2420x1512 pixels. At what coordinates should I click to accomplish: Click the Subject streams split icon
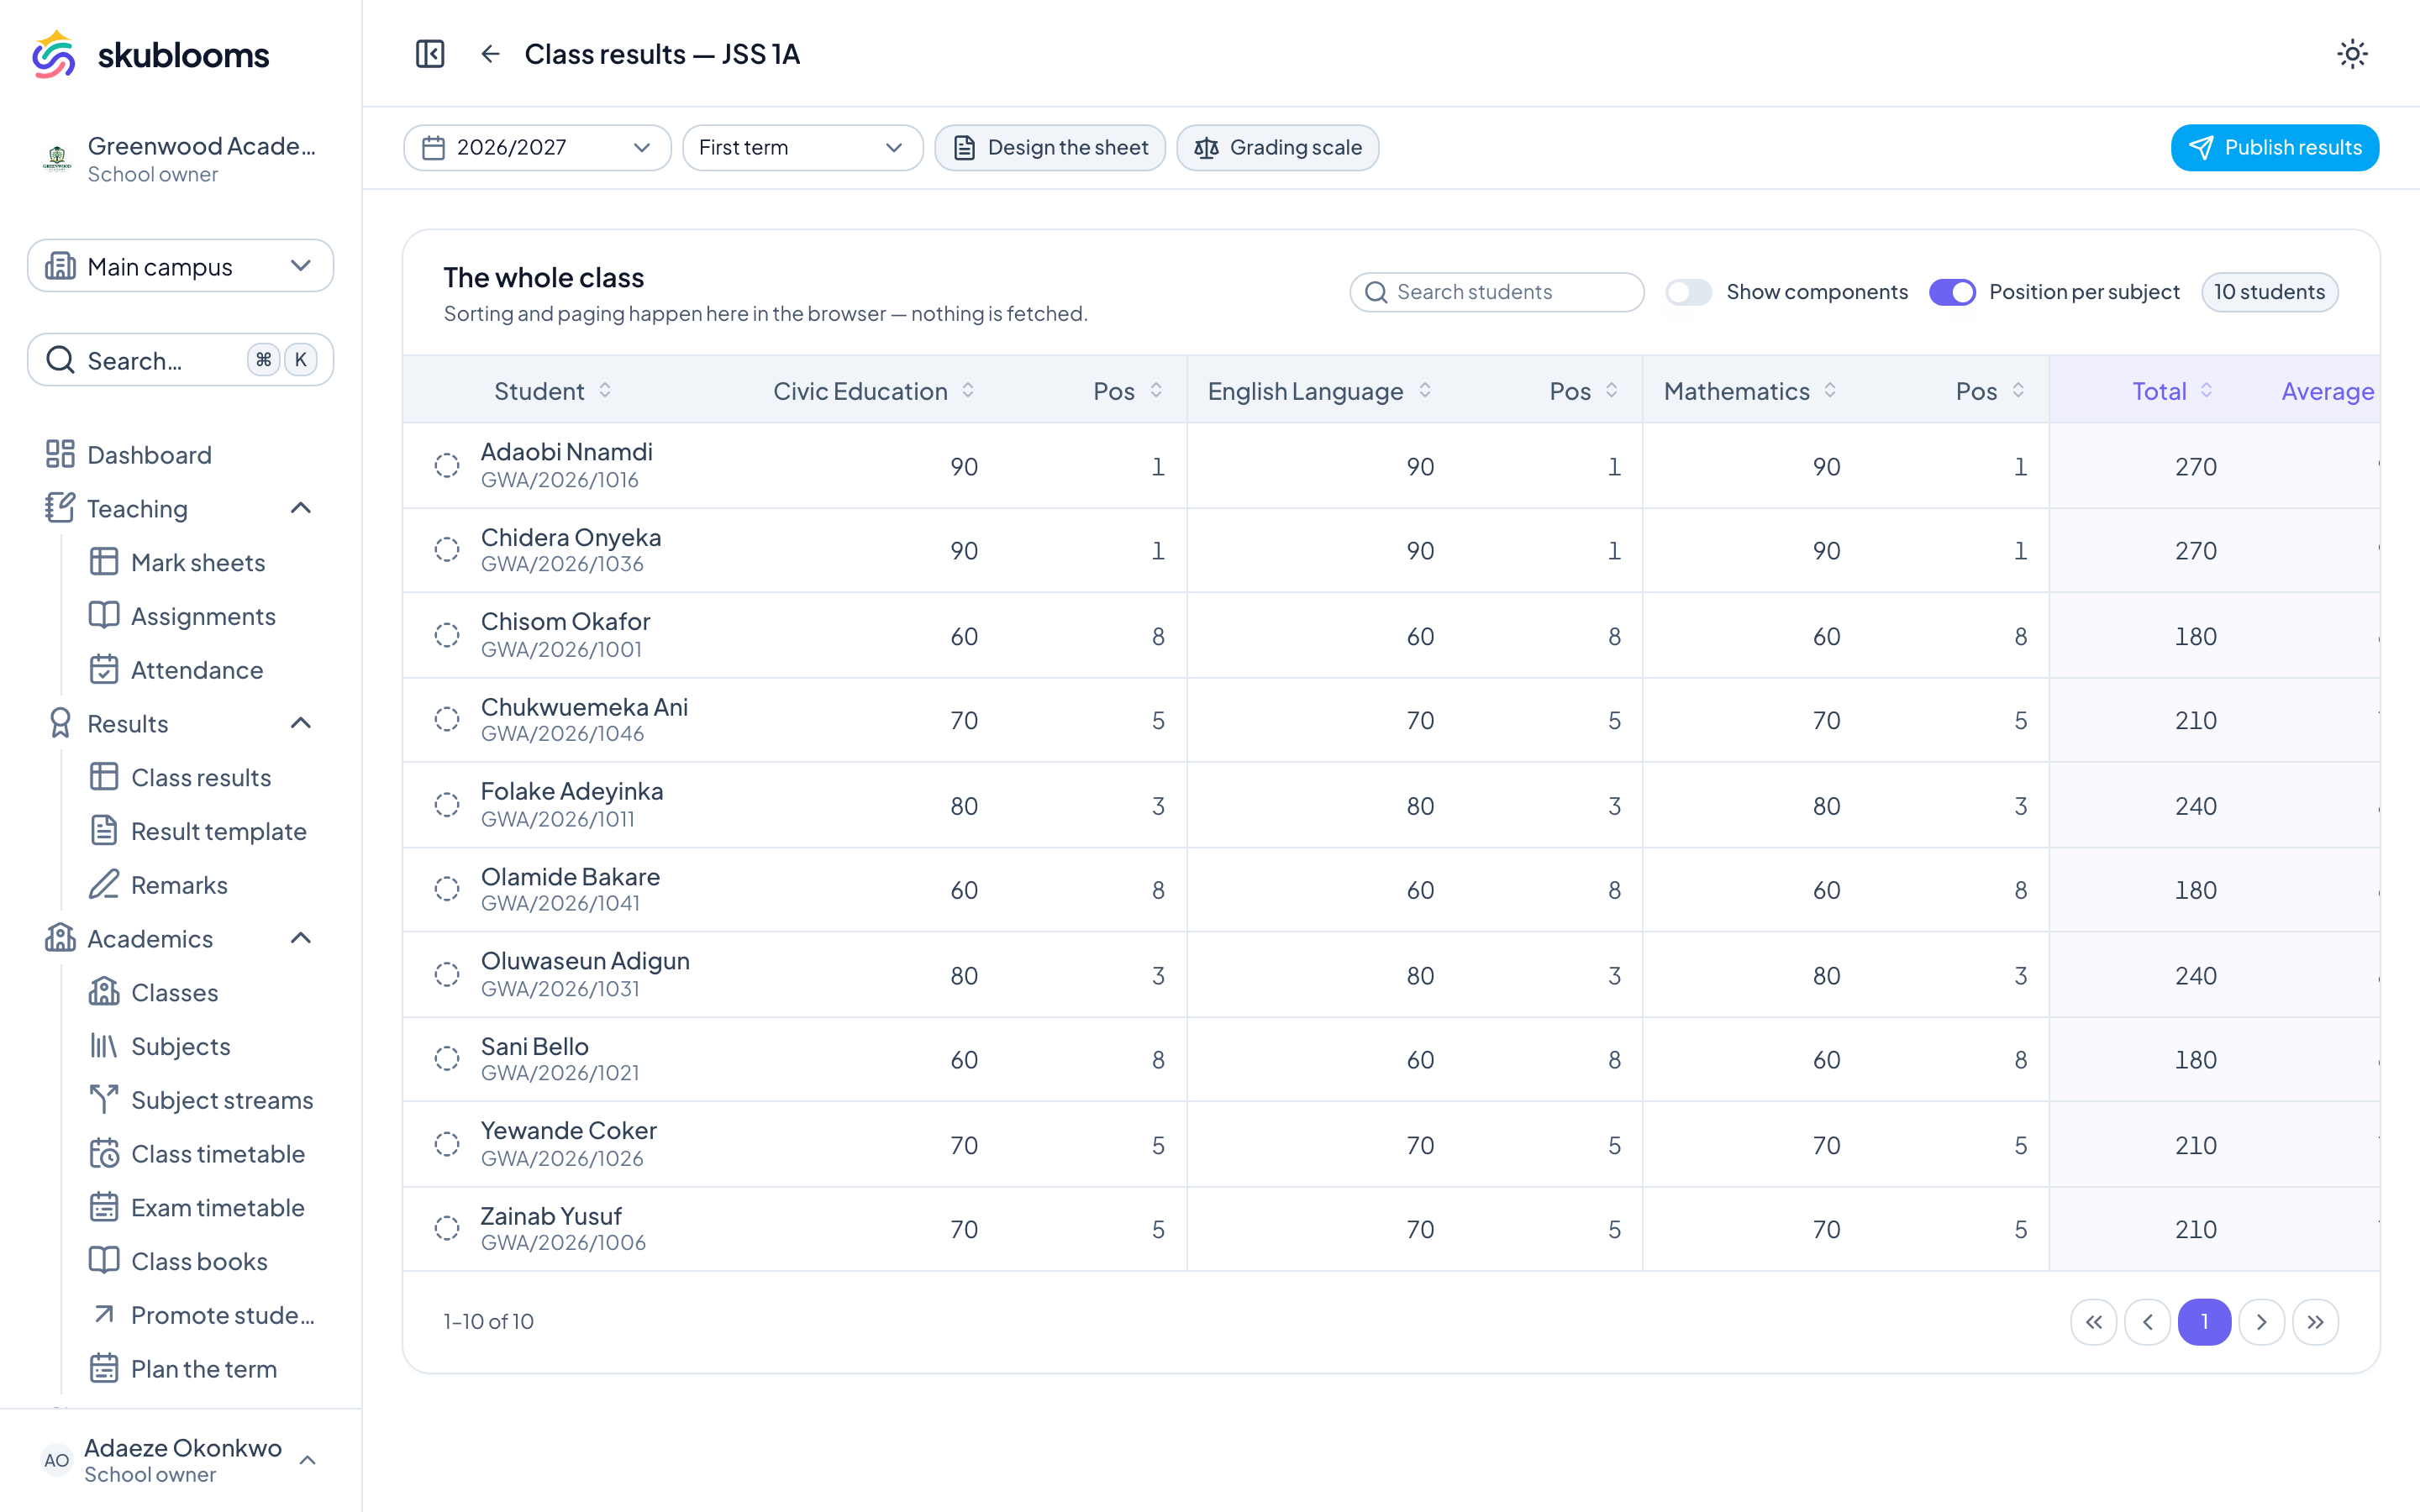pos(104,1100)
